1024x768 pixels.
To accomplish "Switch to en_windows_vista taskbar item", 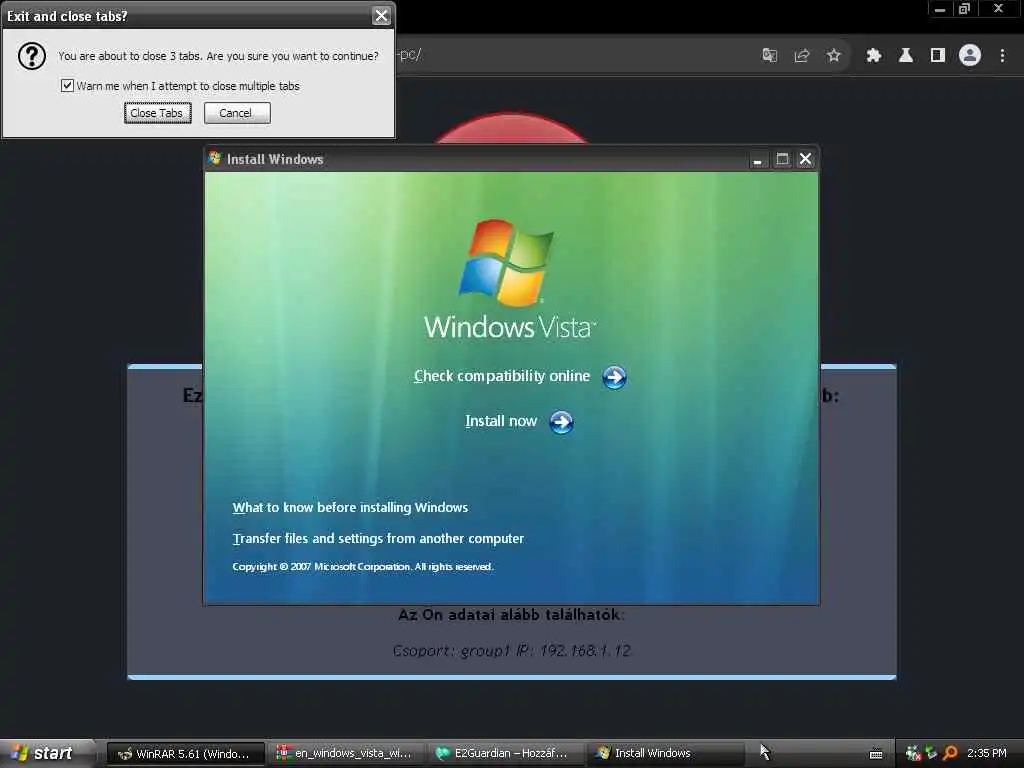I will [345, 754].
